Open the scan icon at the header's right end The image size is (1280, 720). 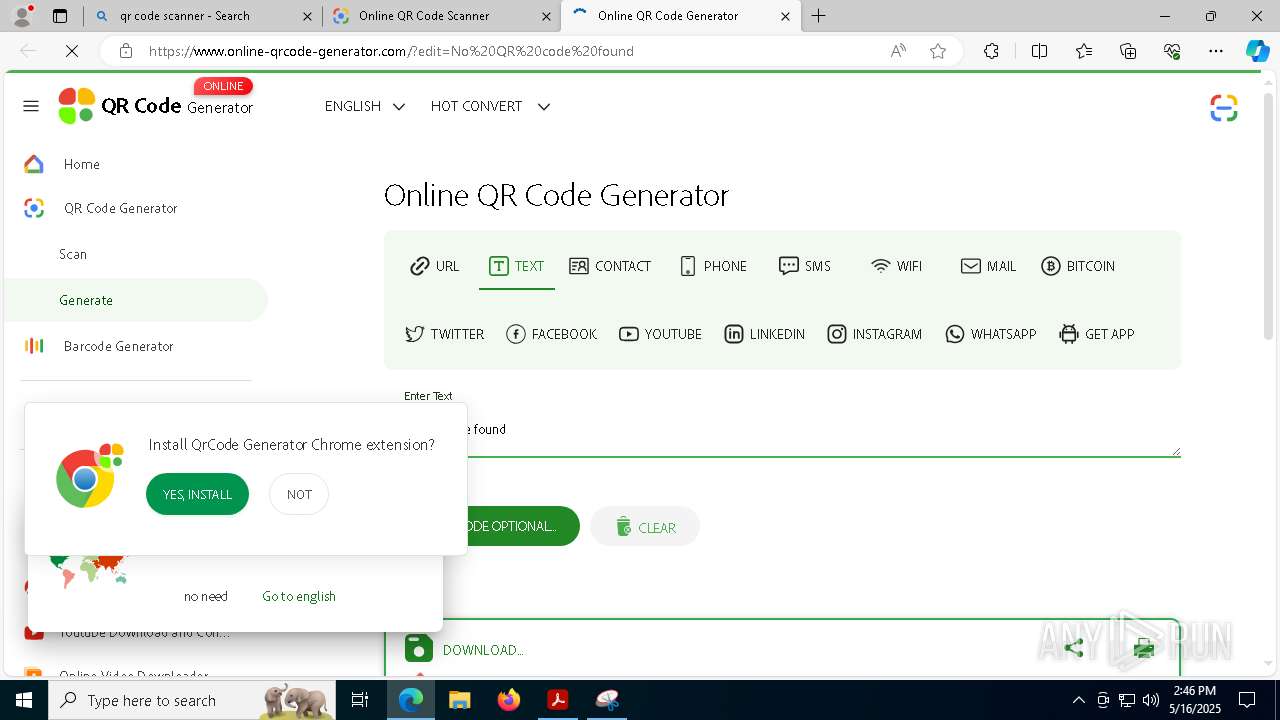[x=1224, y=108]
